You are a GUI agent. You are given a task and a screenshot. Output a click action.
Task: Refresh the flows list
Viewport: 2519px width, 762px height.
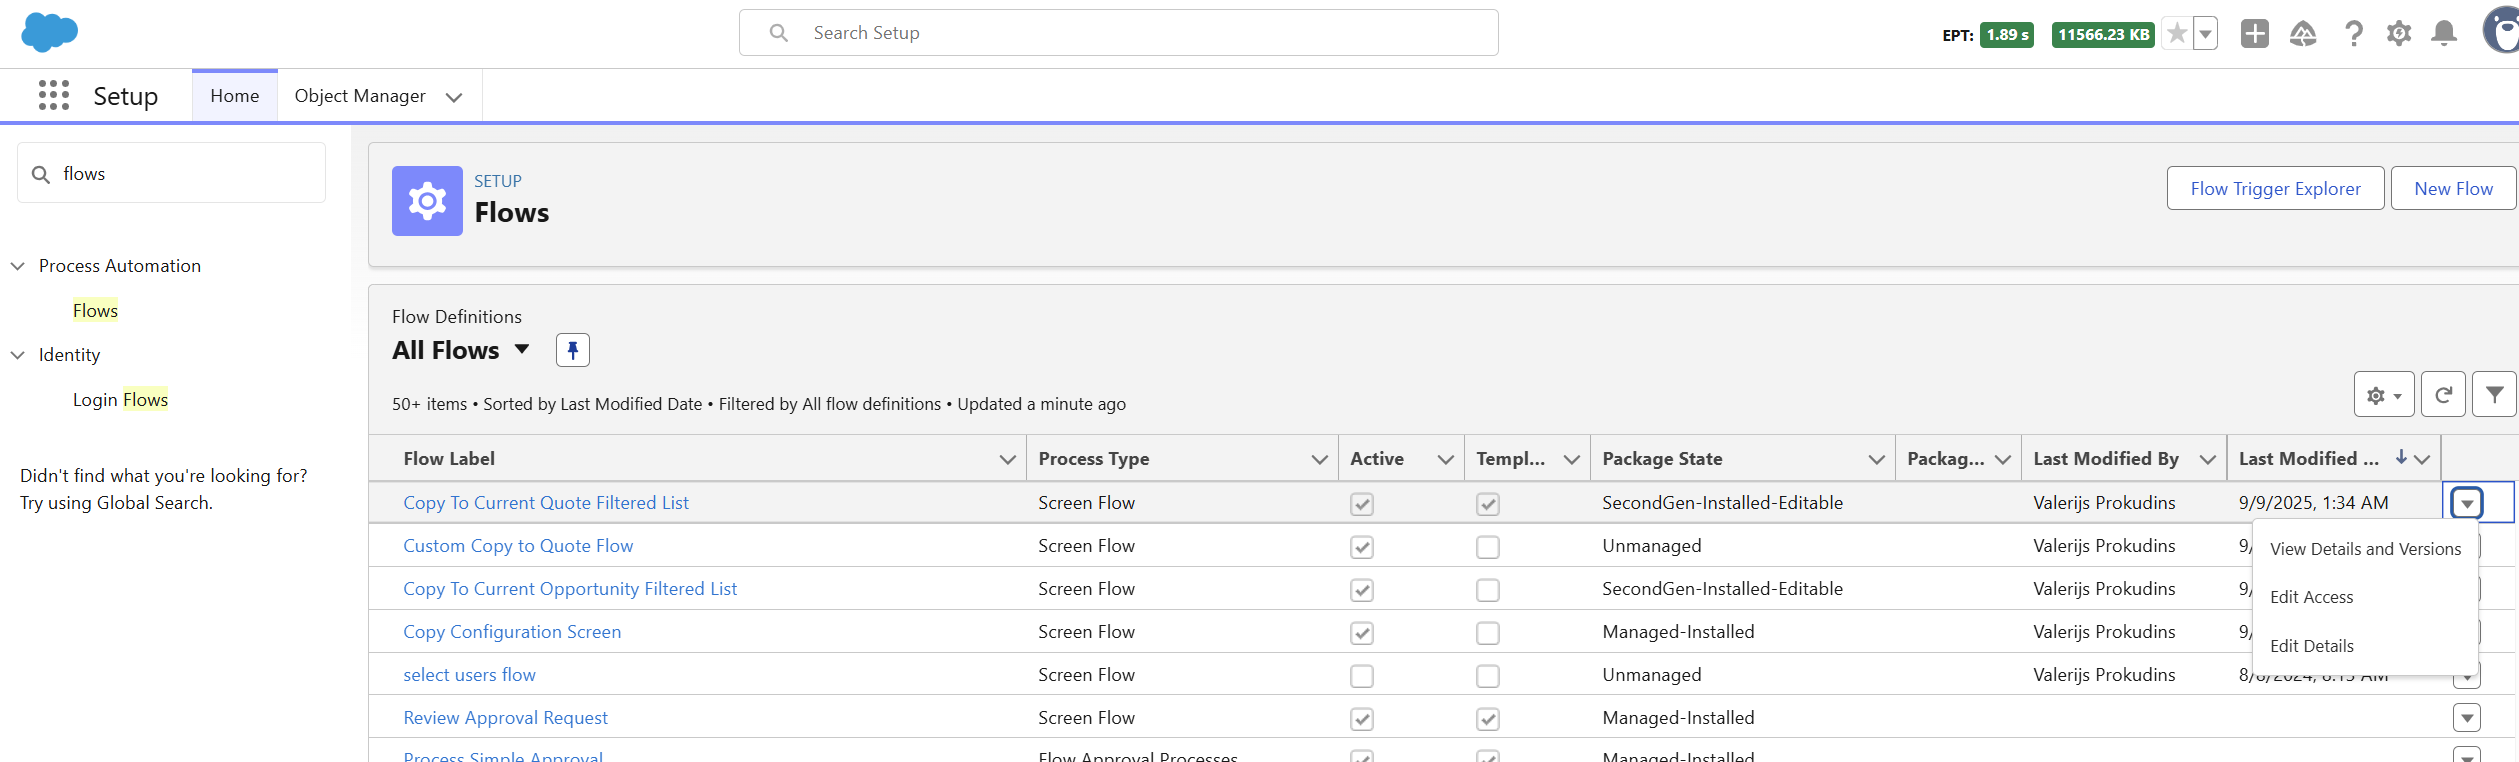coord(2443,395)
